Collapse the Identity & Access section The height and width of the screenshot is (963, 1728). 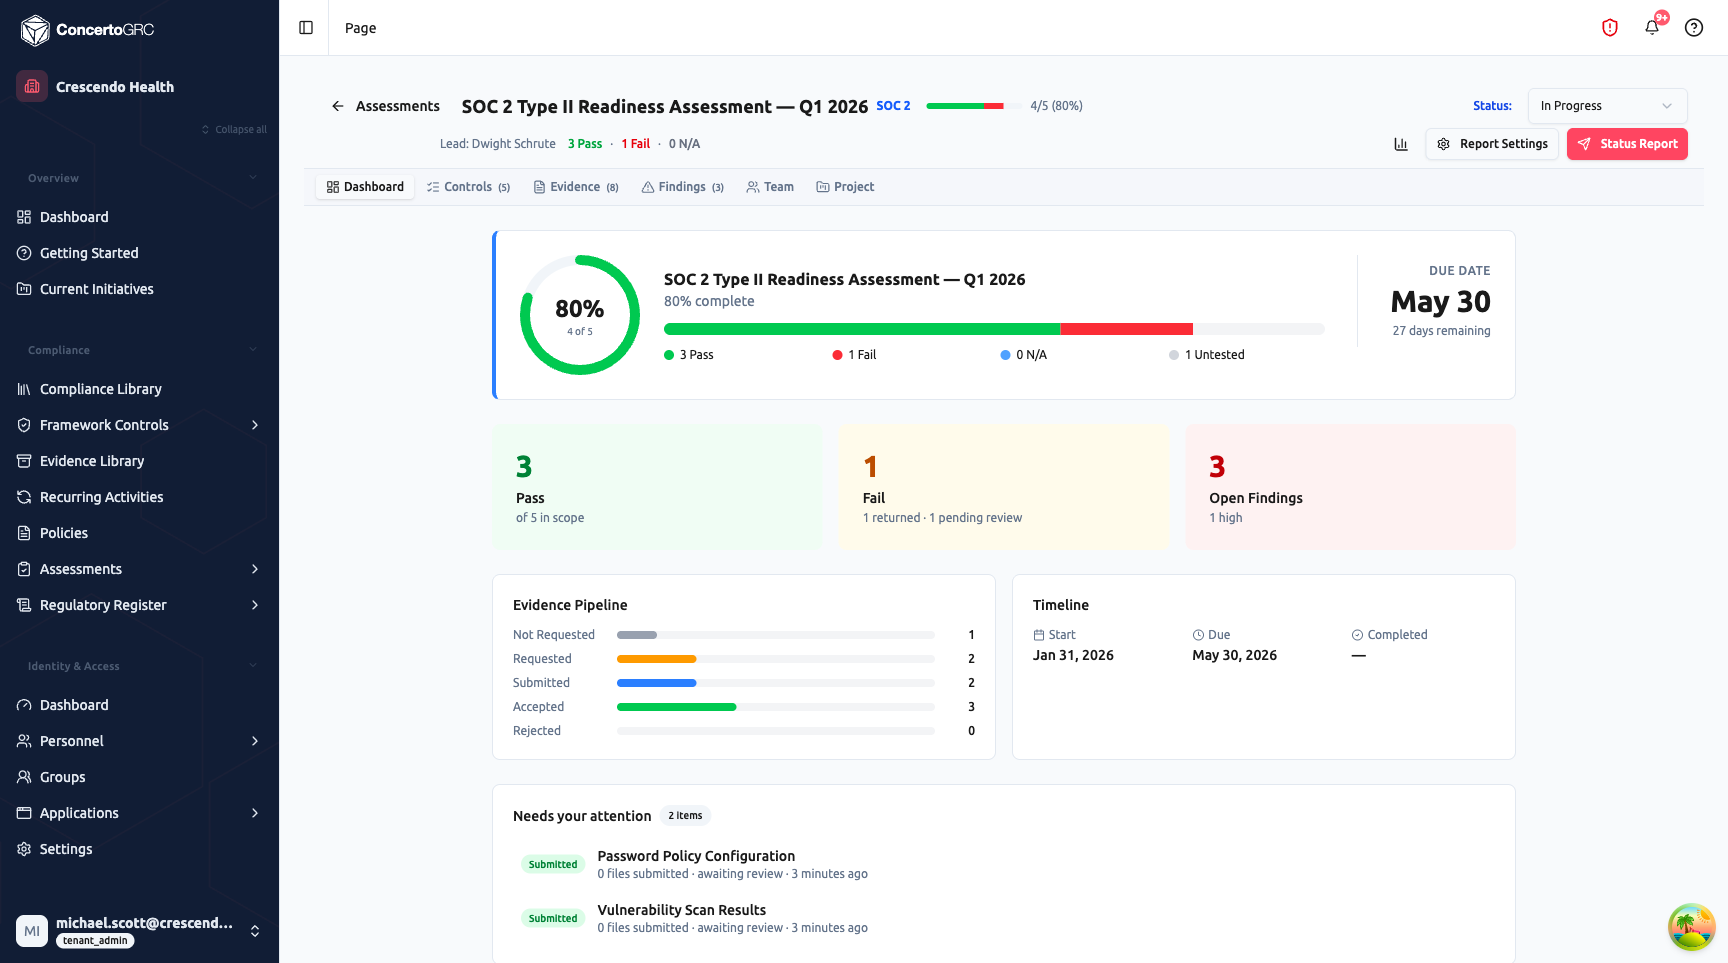pyautogui.click(x=253, y=666)
